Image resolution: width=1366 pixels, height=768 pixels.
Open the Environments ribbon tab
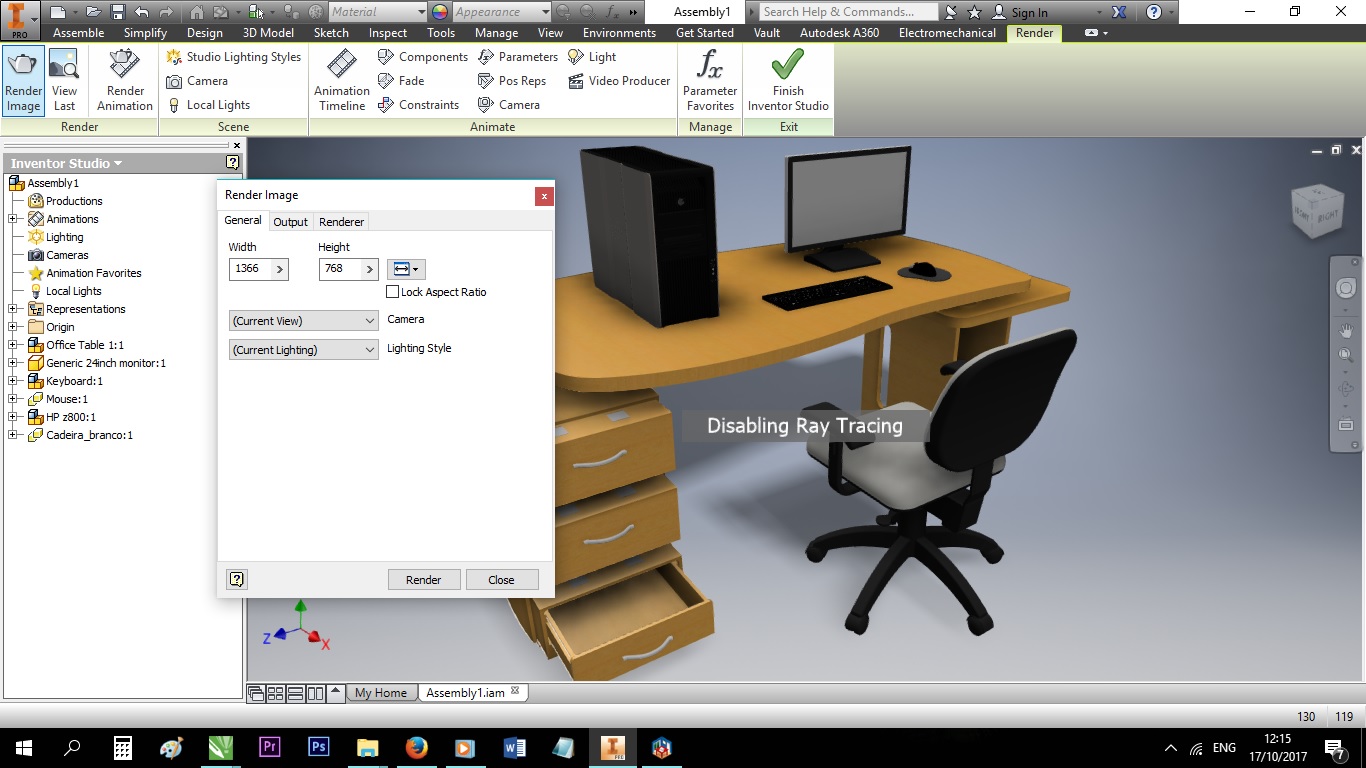(x=619, y=33)
